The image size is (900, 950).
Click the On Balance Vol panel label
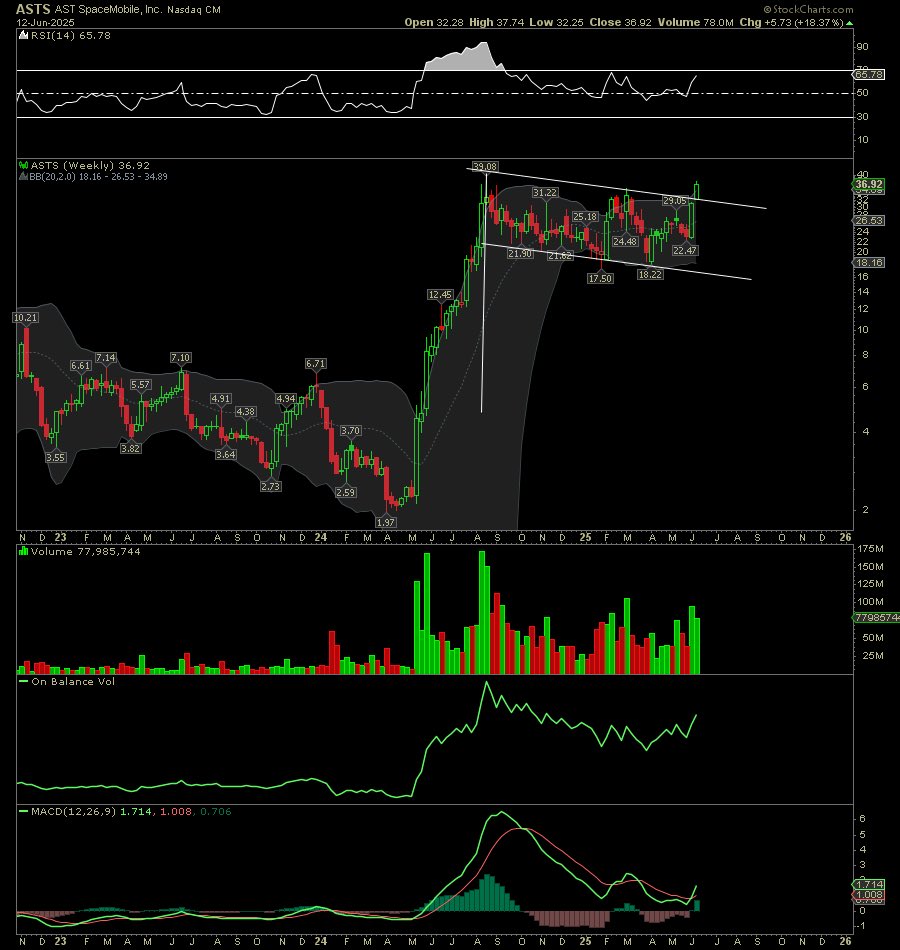pos(73,682)
